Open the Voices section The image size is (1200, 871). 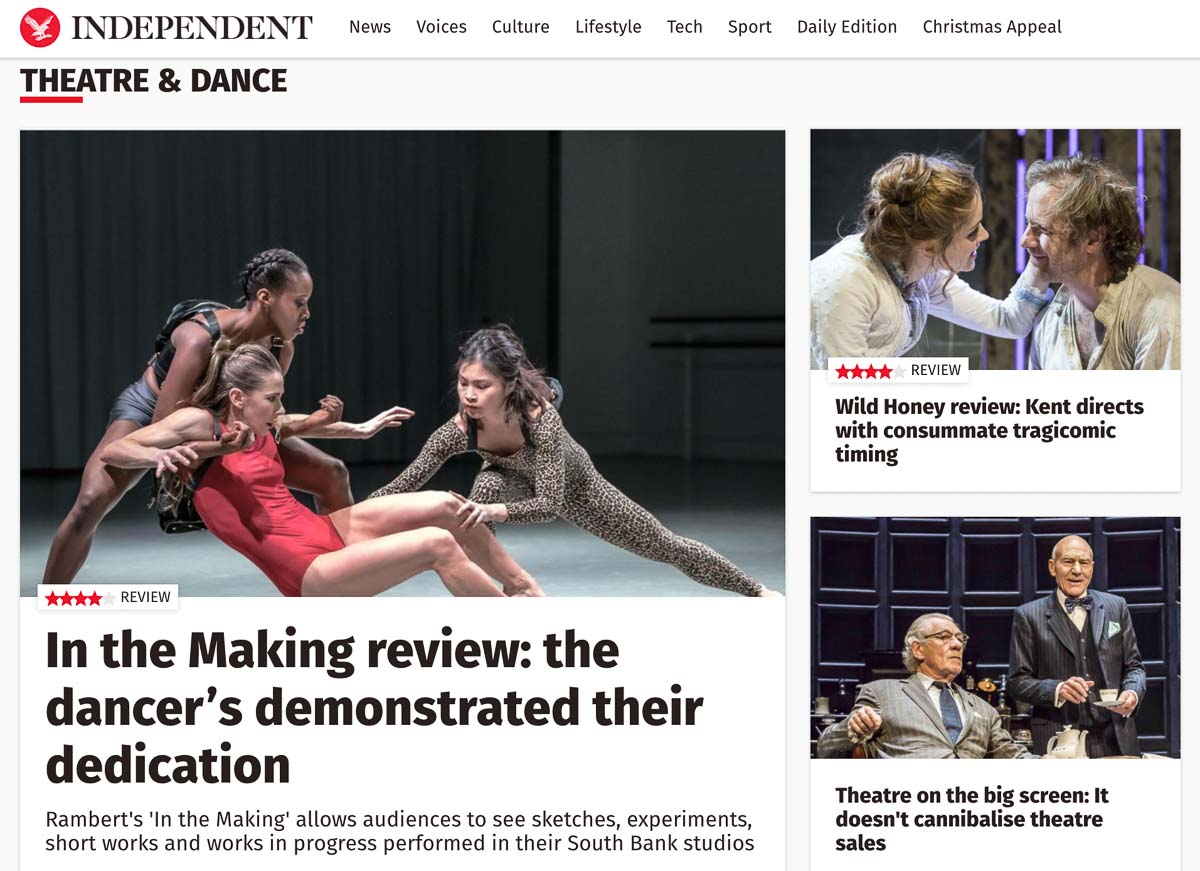(441, 27)
